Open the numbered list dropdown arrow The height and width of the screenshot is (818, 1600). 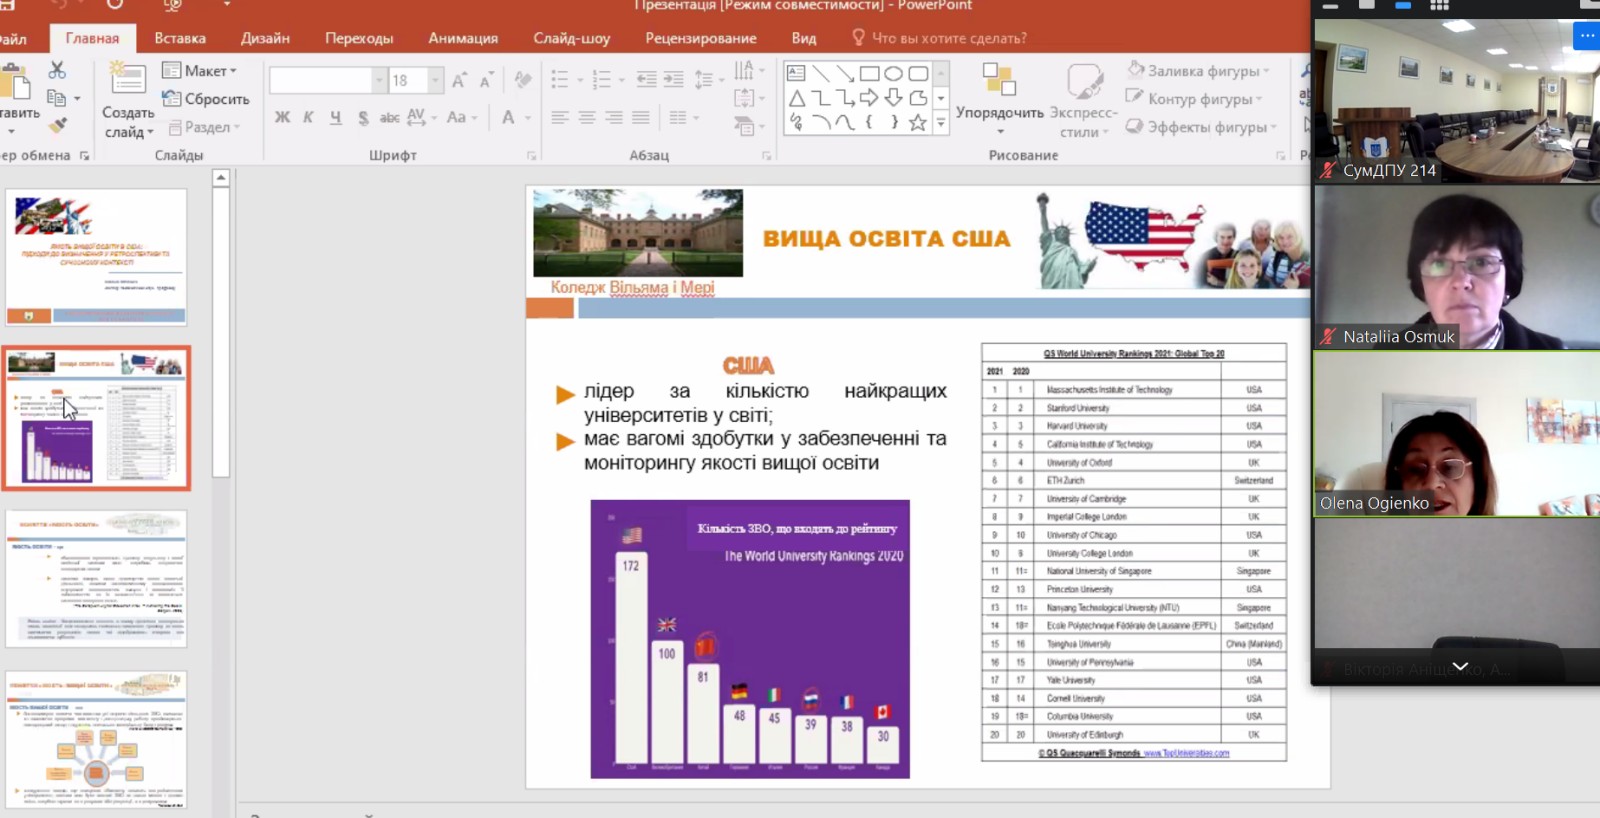[620, 79]
